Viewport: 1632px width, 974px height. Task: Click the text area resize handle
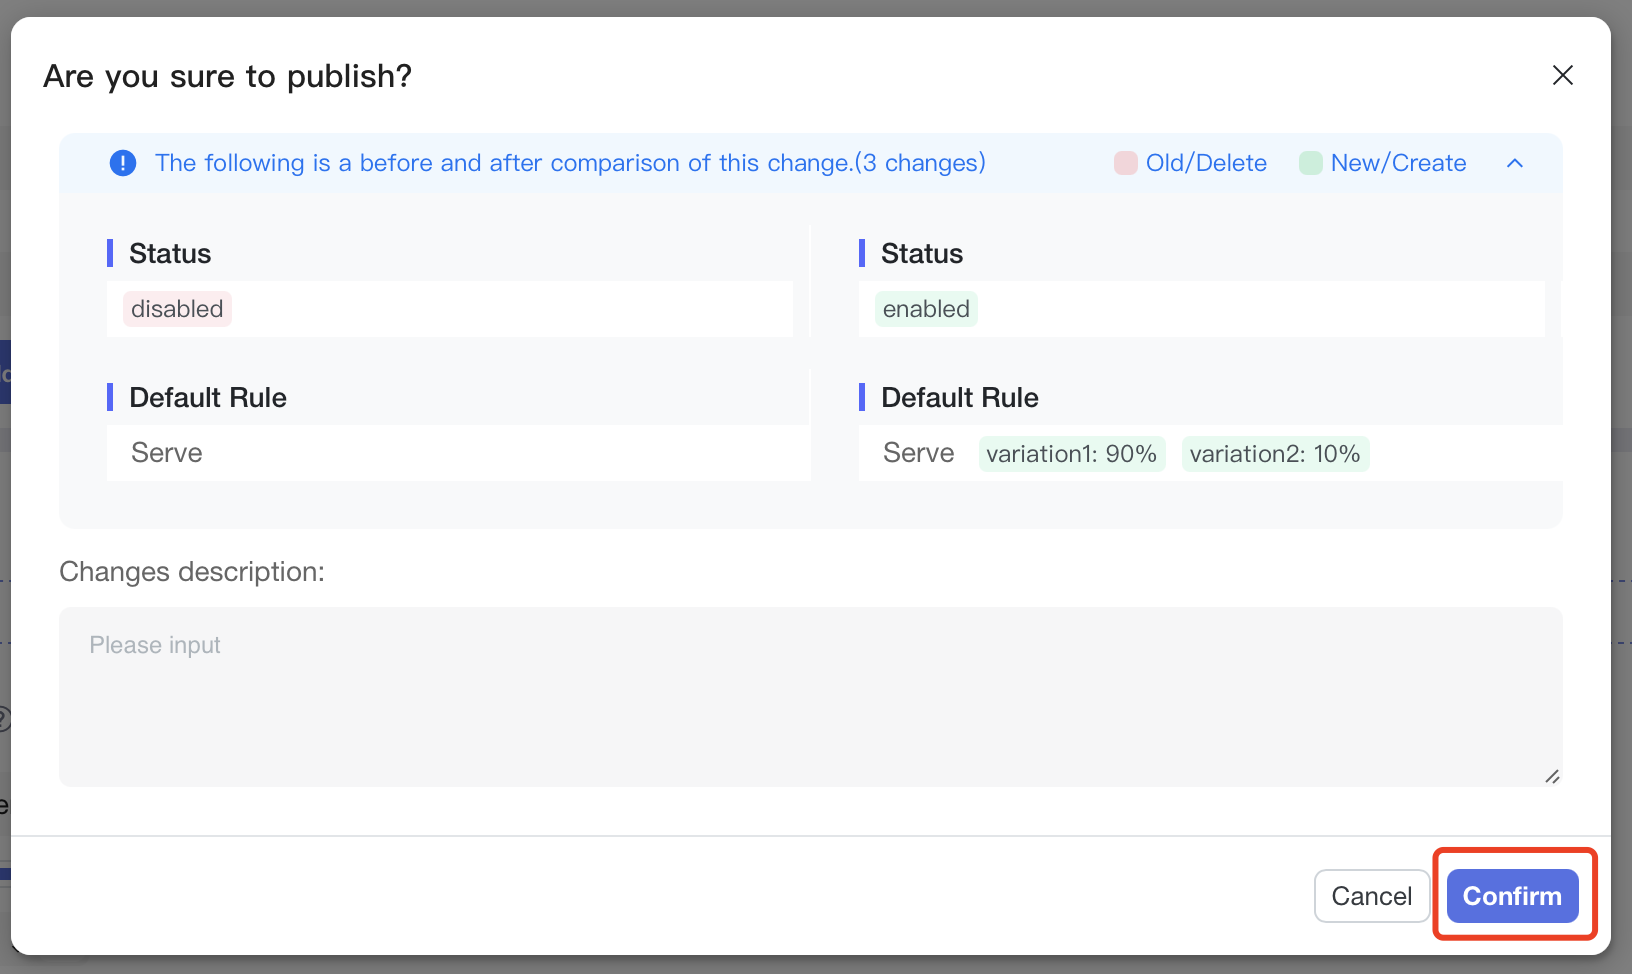click(1552, 776)
